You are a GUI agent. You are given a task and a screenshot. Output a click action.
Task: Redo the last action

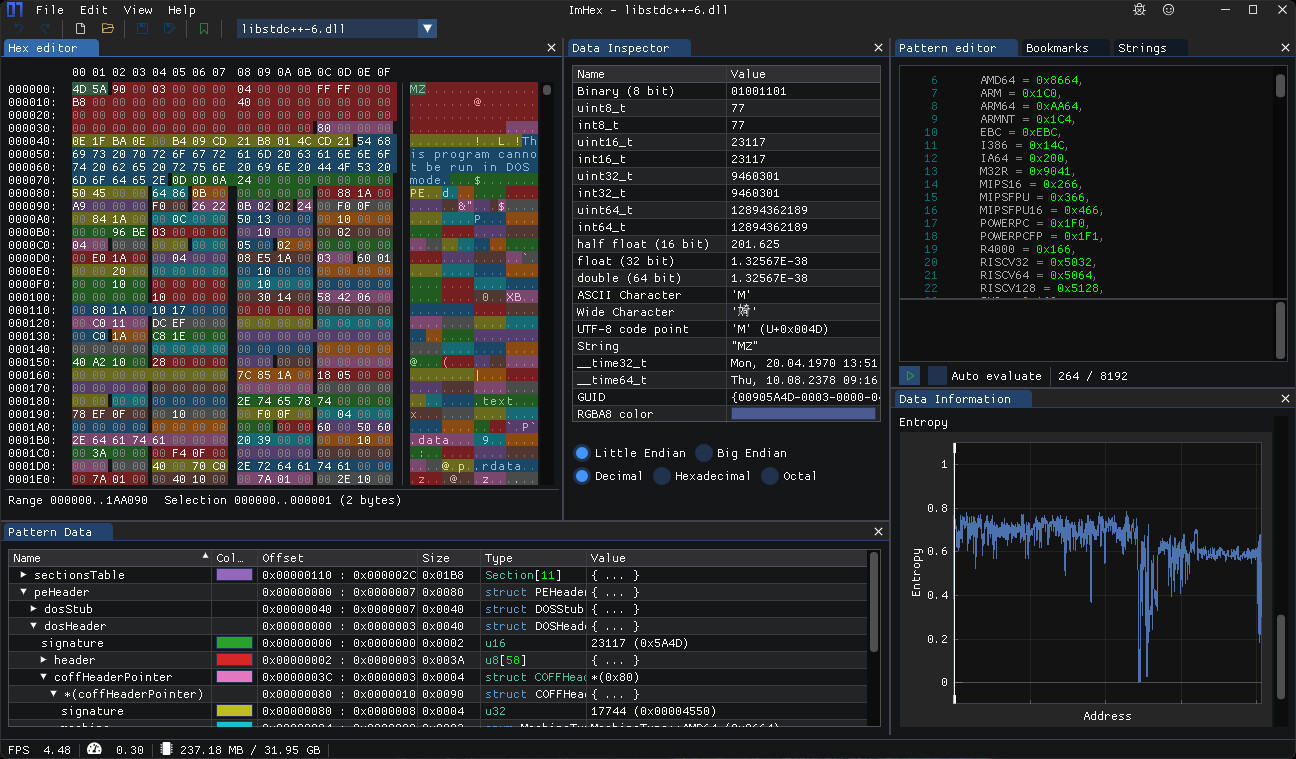click(x=45, y=29)
